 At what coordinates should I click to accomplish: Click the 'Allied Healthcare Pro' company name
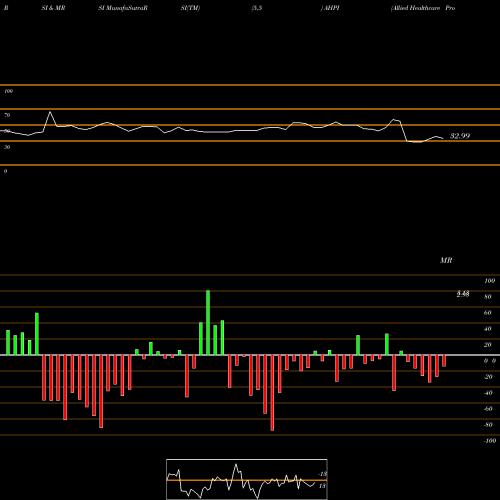pyautogui.click(x=423, y=8)
